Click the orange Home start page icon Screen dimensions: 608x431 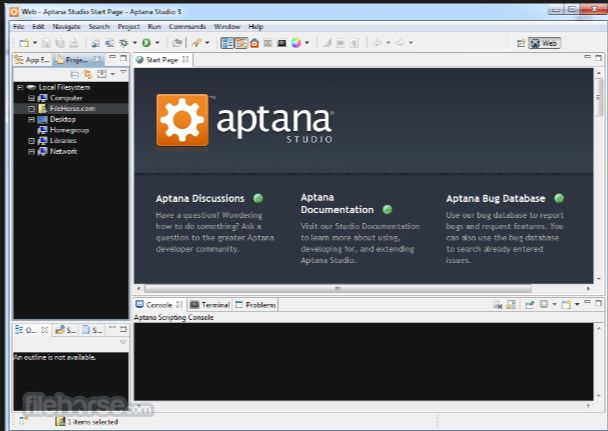(254, 43)
